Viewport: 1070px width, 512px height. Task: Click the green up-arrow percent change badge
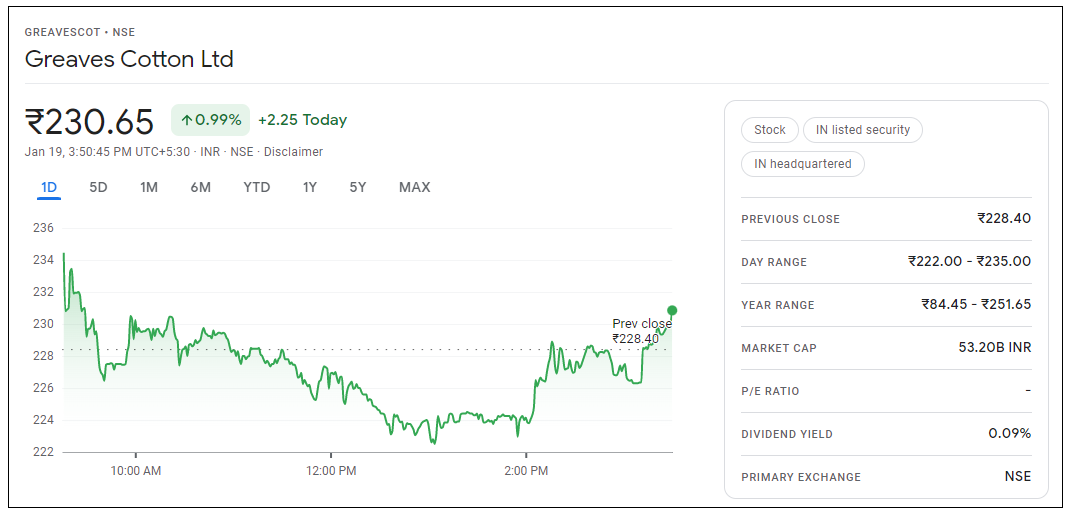pyautogui.click(x=210, y=120)
